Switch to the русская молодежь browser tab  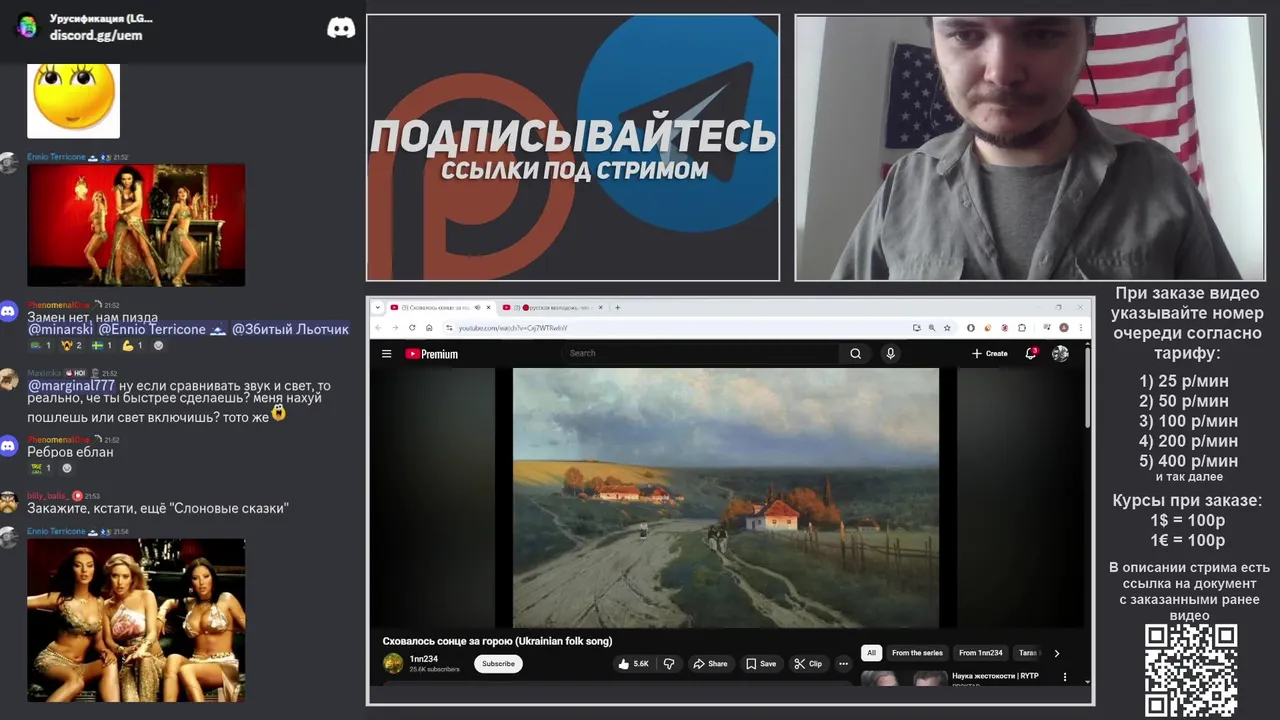coord(553,307)
